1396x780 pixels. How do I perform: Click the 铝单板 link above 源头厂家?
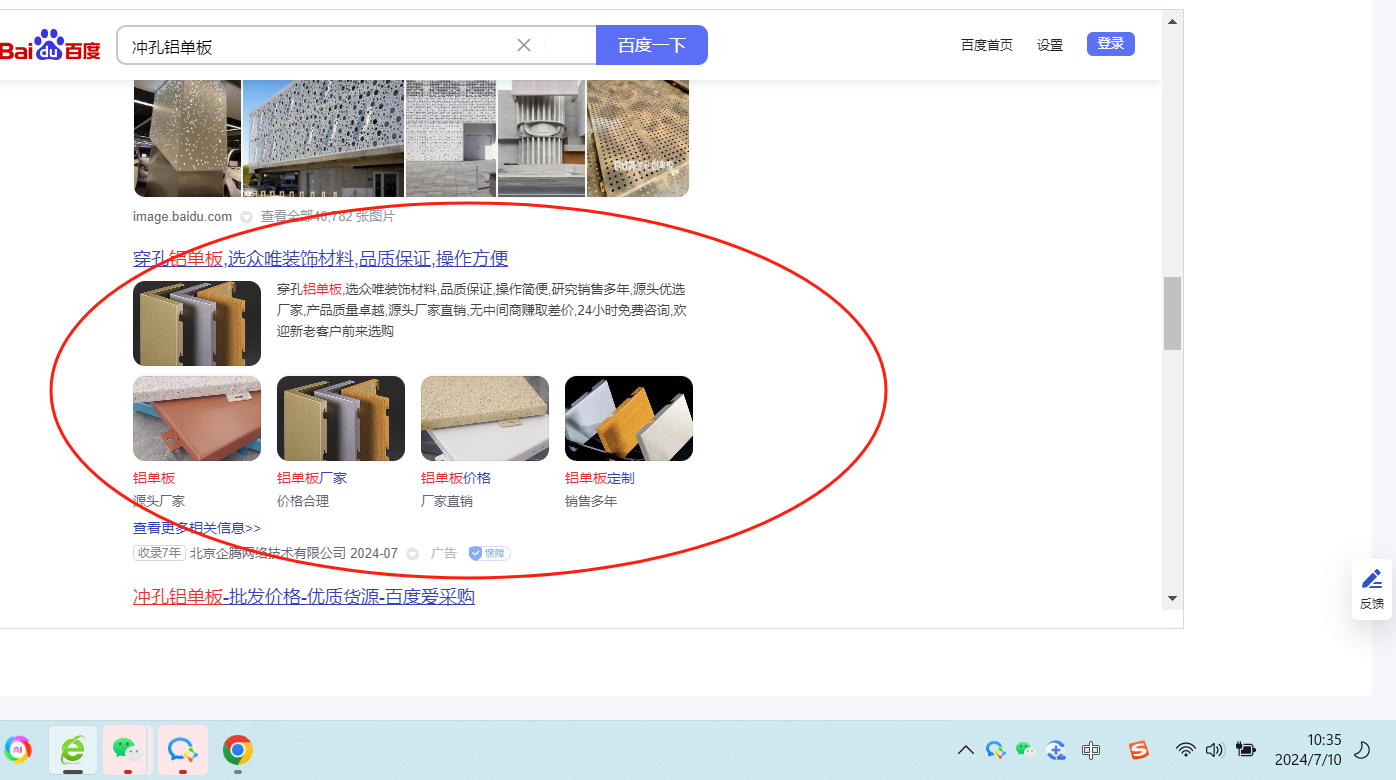point(154,478)
